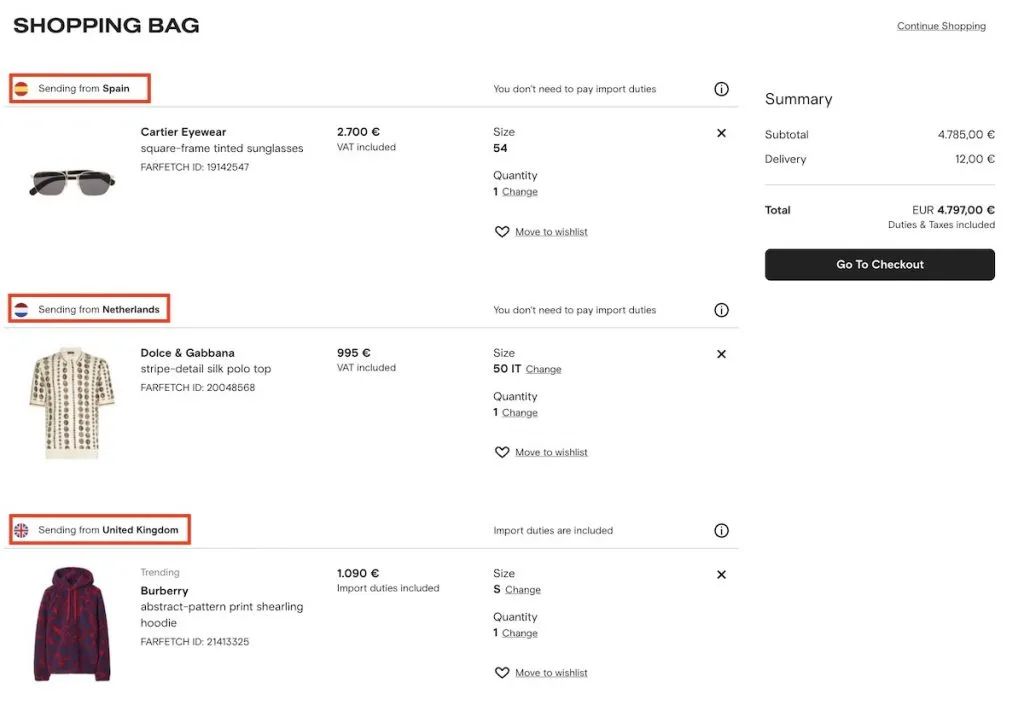Click heart icon for Dolce & Gabbana polo

click(502, 453)
